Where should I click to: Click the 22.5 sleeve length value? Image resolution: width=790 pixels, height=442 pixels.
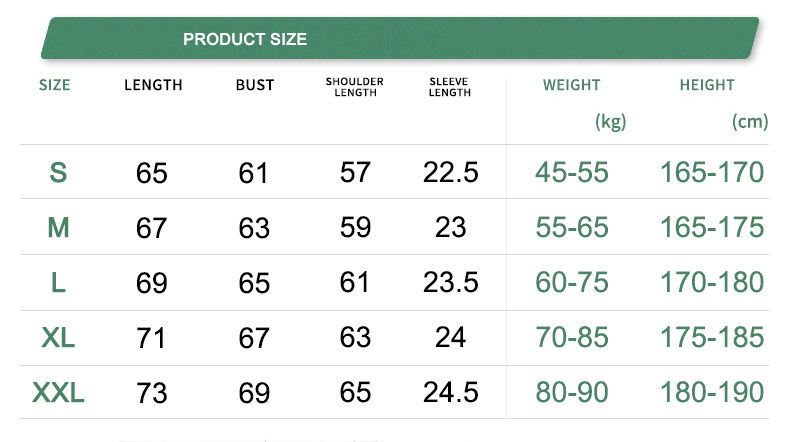click(450, 173)
